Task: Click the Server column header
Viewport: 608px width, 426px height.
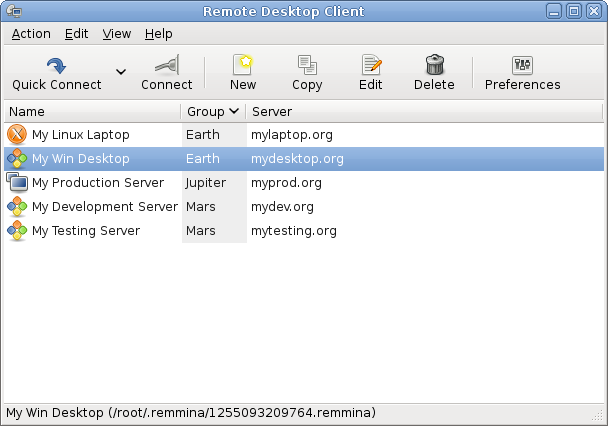Action: [x=420, y=111]
